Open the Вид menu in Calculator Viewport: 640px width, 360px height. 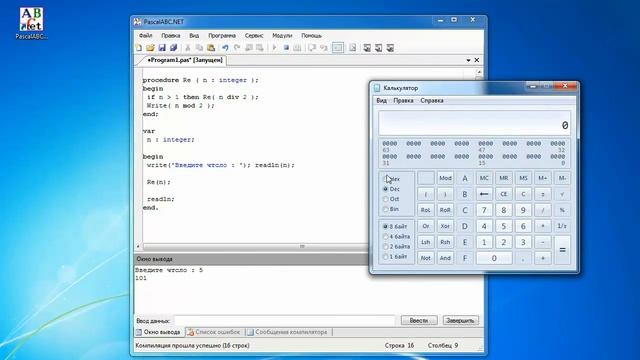click(x=382, y=100)
